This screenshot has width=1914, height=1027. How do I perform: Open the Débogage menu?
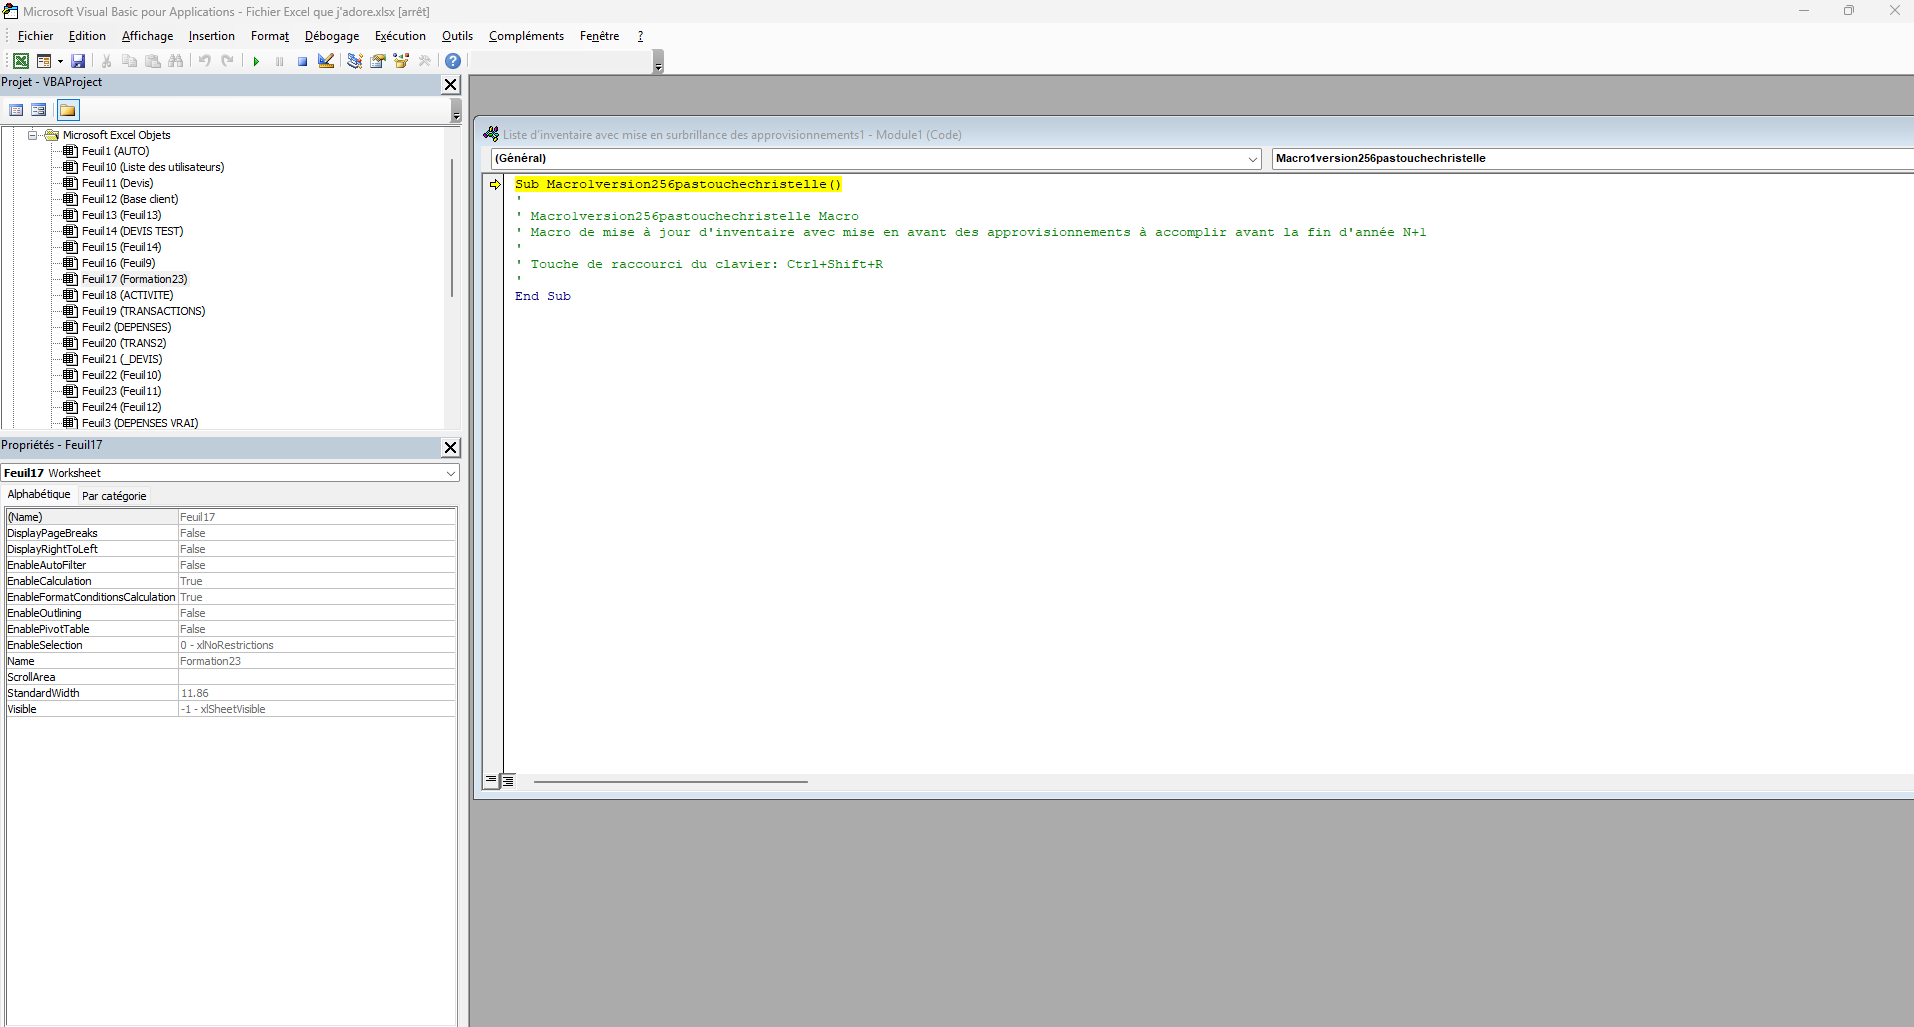coord(331,36)
